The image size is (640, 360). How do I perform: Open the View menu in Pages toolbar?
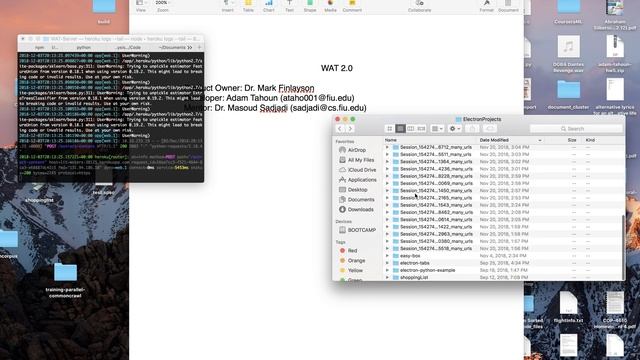pos(141,5)
